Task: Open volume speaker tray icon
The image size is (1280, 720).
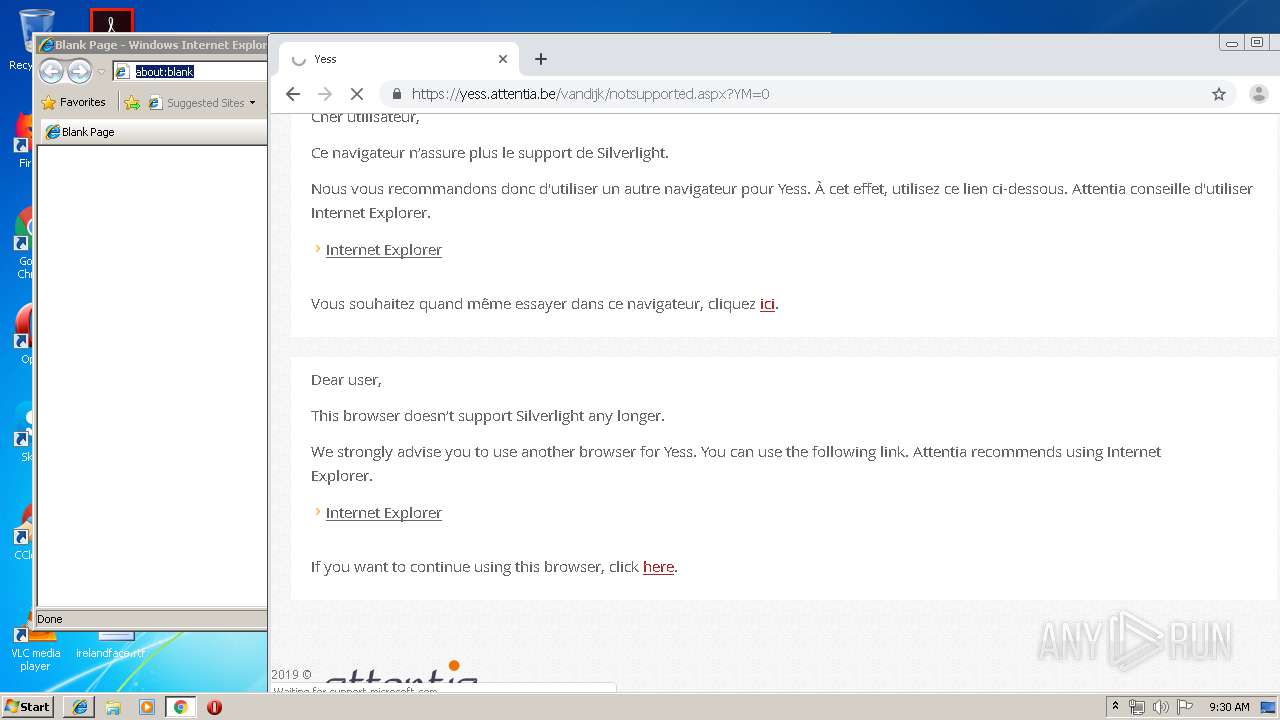Action: (1161, 707)
